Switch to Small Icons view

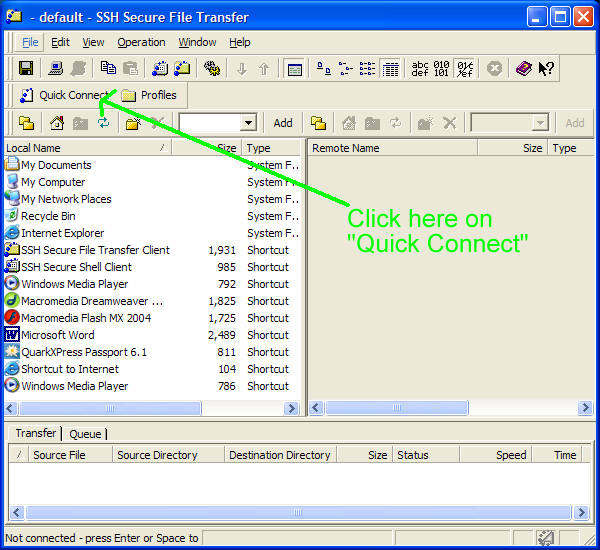(346, 69)
